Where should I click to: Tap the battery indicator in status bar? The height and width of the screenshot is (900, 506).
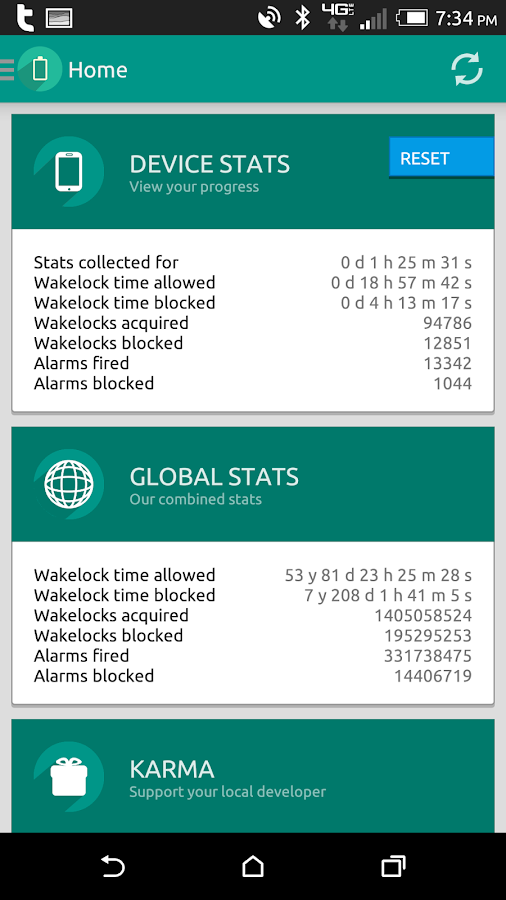click(x=412, y=17)
